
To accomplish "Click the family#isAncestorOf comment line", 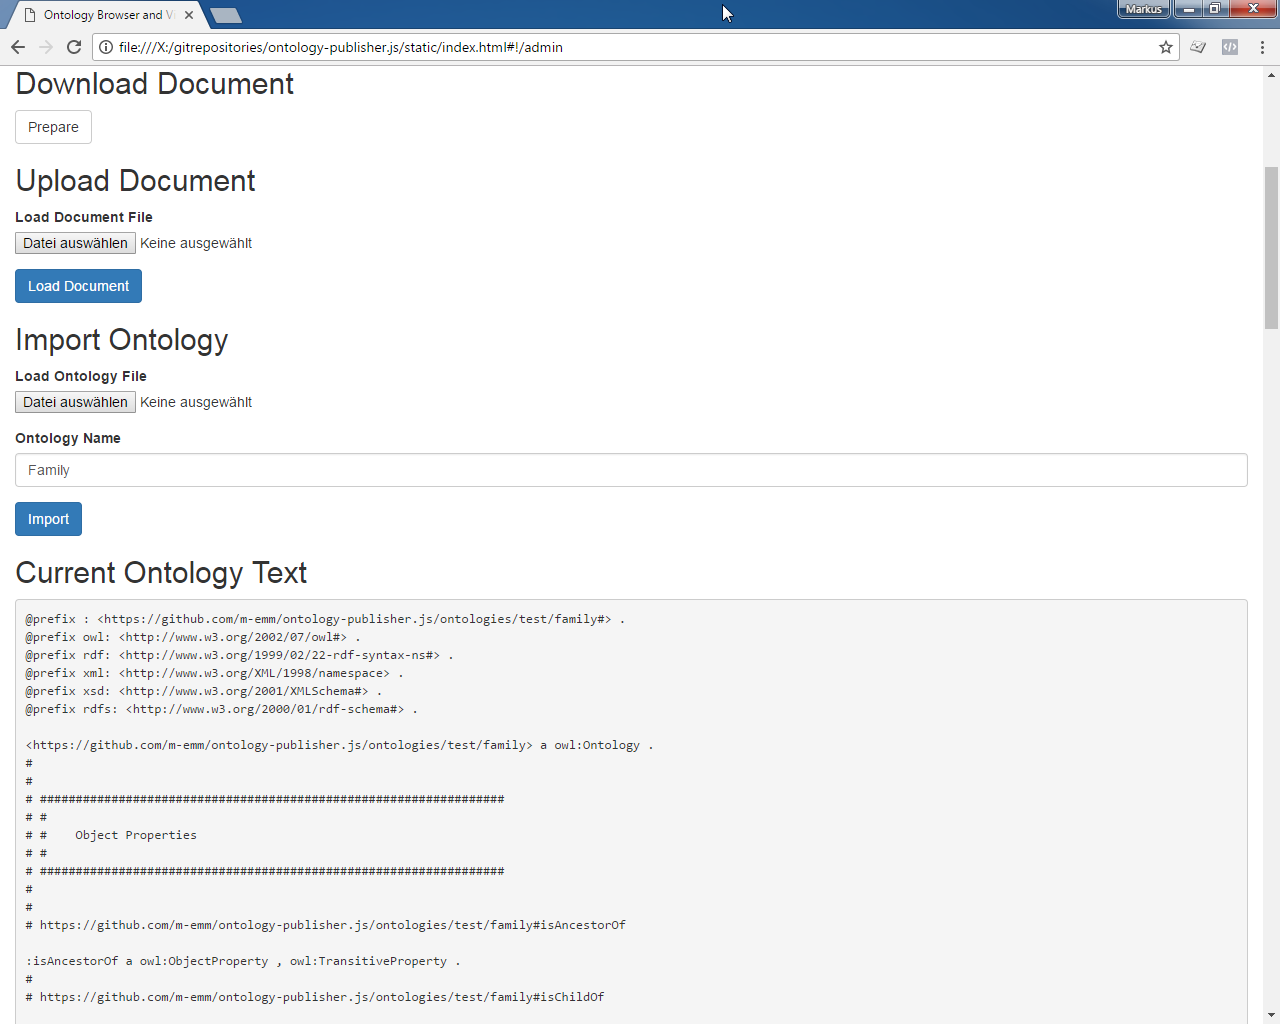I will point(326,925).
